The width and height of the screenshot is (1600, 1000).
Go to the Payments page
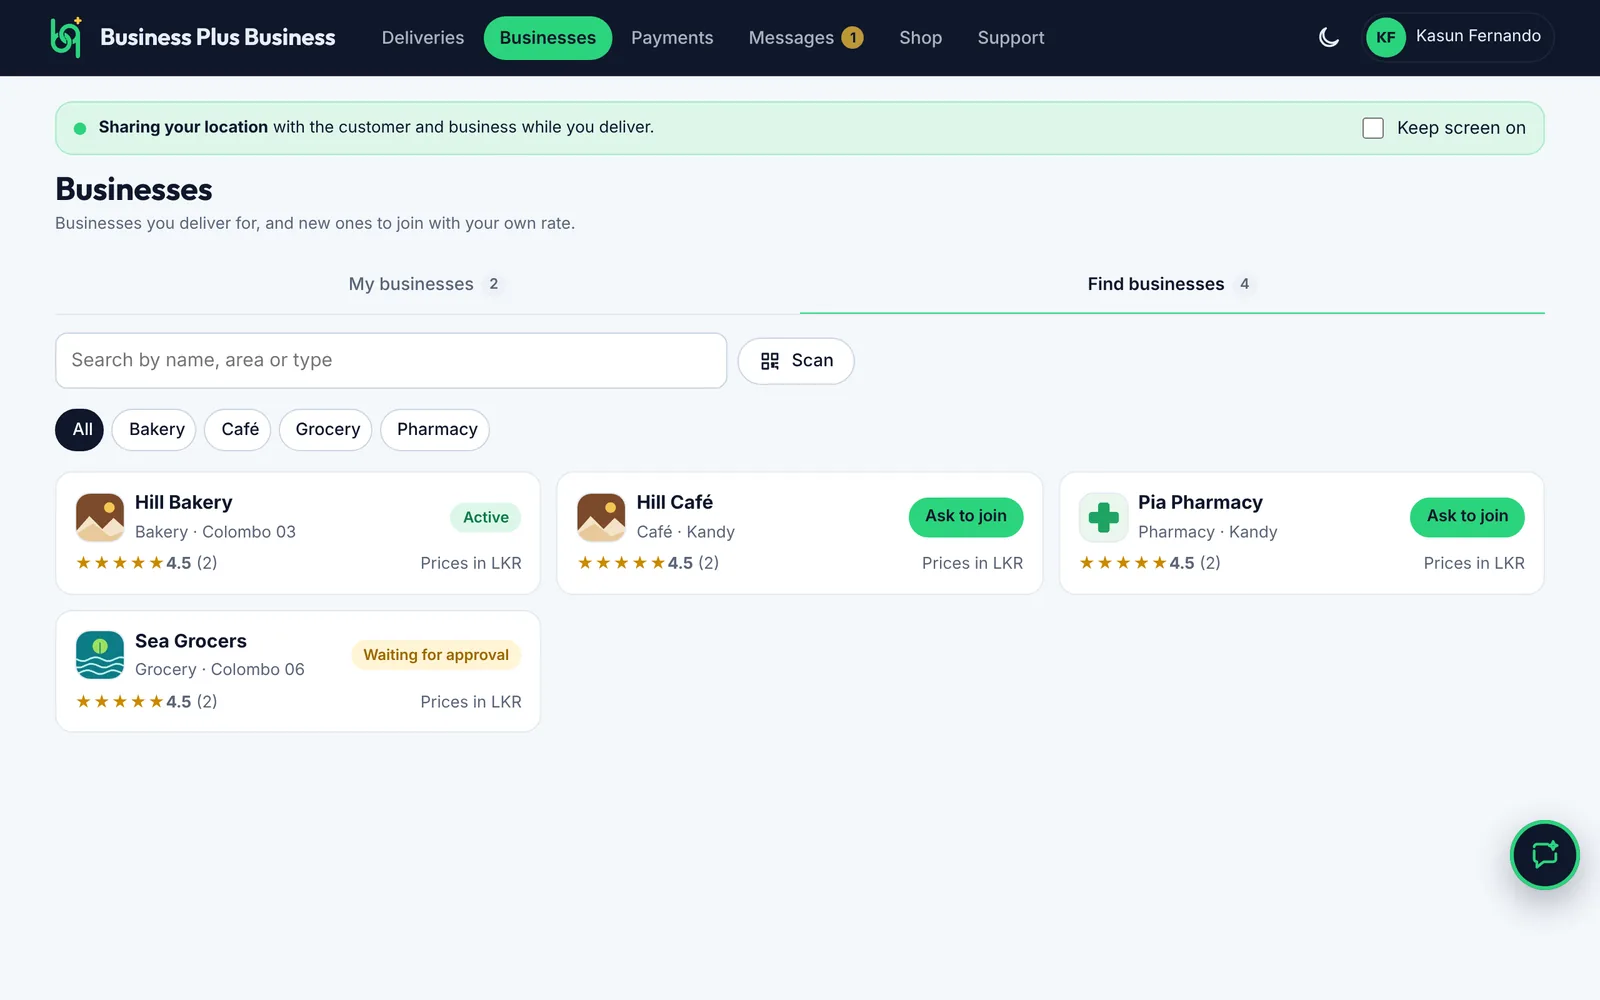[x=672, y=38]
